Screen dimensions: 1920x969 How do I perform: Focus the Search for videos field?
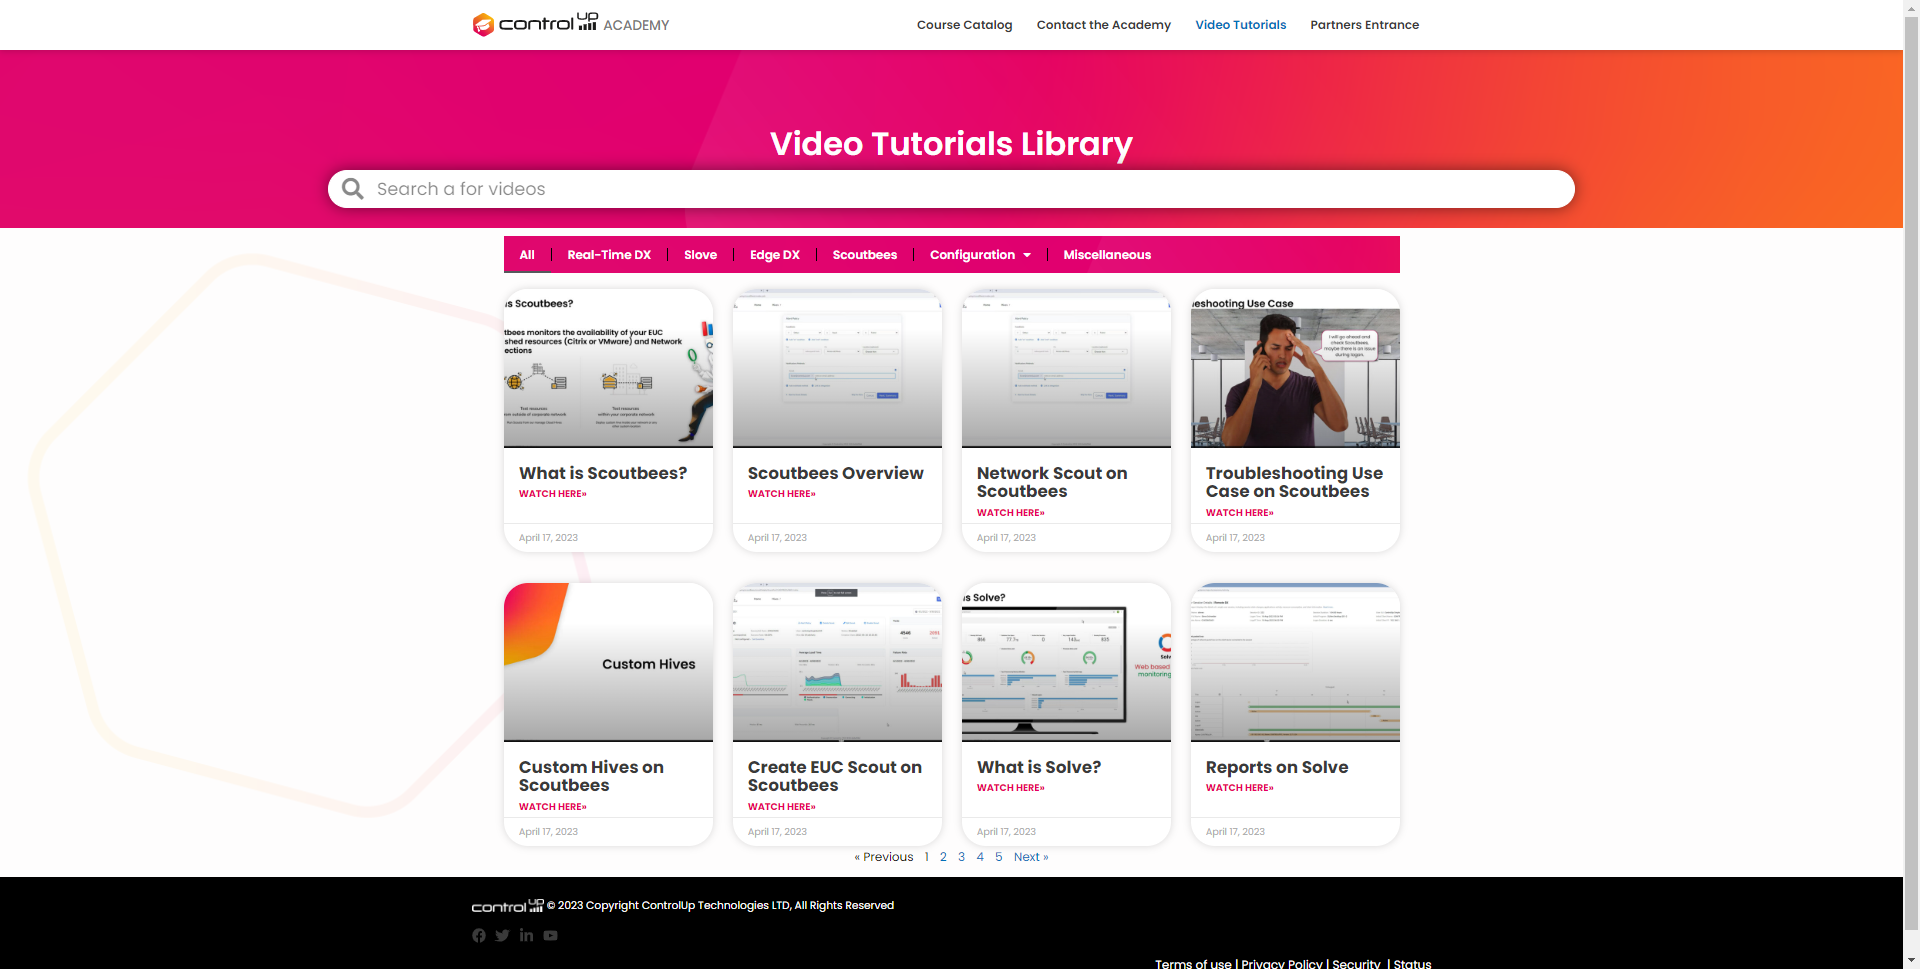tap(951, 189)
